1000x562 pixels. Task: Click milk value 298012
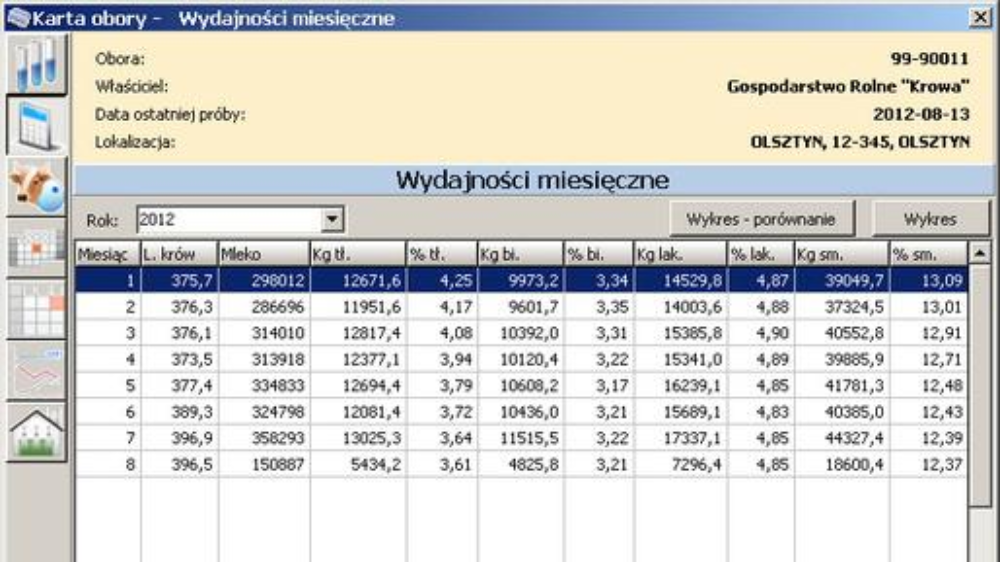coord(264,281)
